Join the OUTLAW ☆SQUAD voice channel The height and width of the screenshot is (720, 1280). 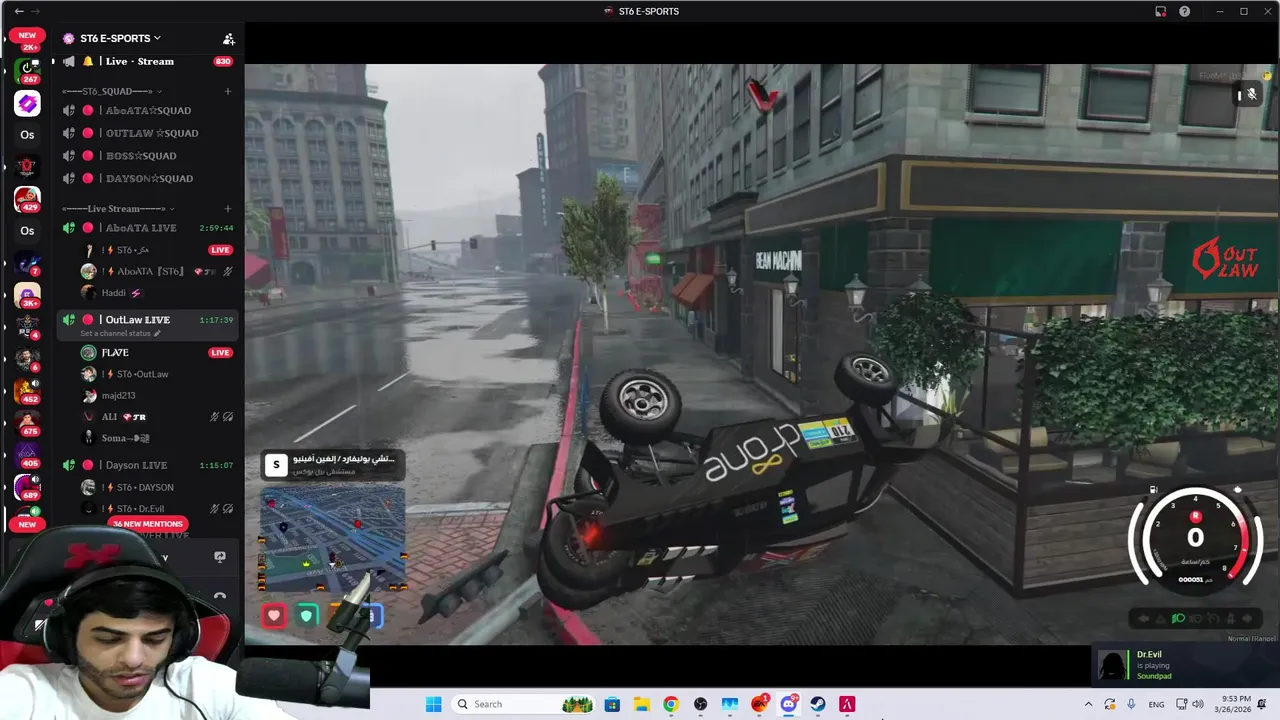pyautogui.click(x=147, y=133)
